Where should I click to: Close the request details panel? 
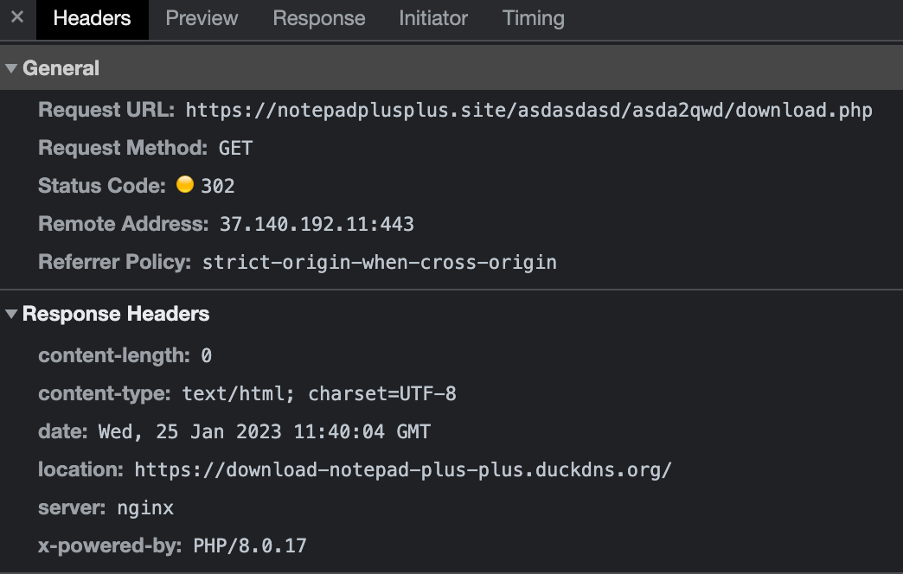[17, 17]
